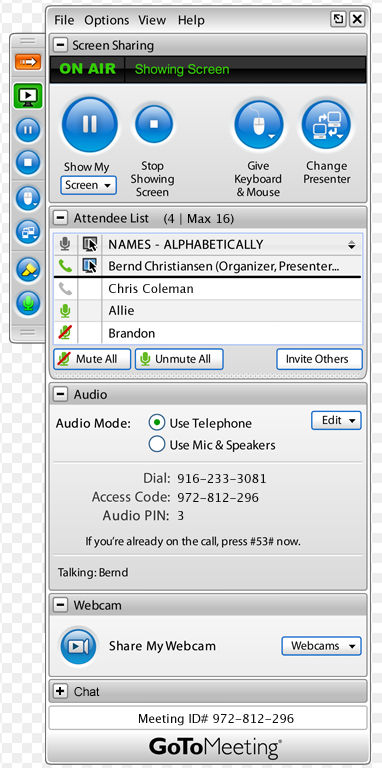Select the Use Mic & Speakers audio mode
Viewport: 382px width, 768px height.
157,445
